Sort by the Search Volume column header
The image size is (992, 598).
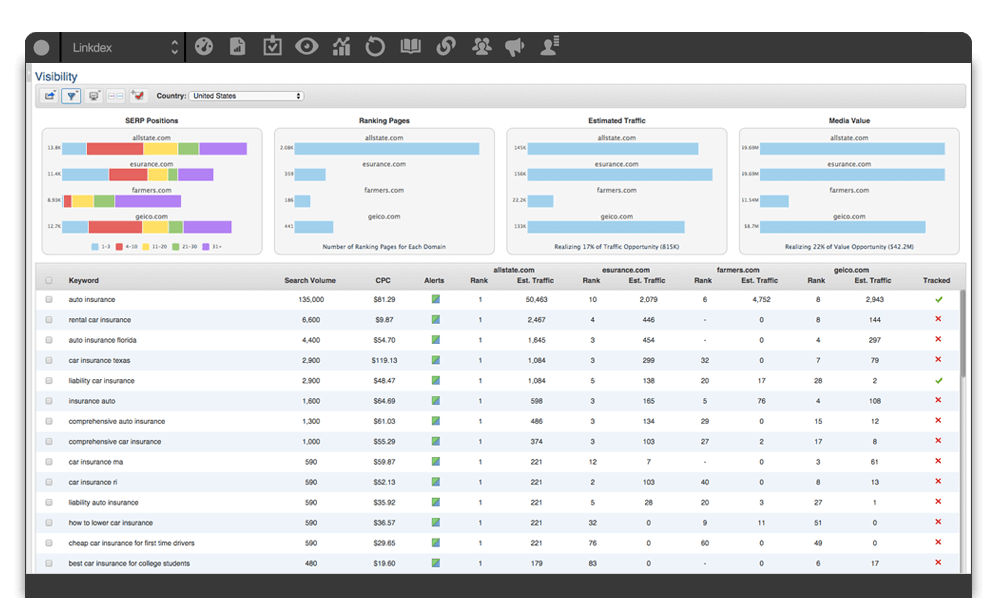tap(309, 281)
